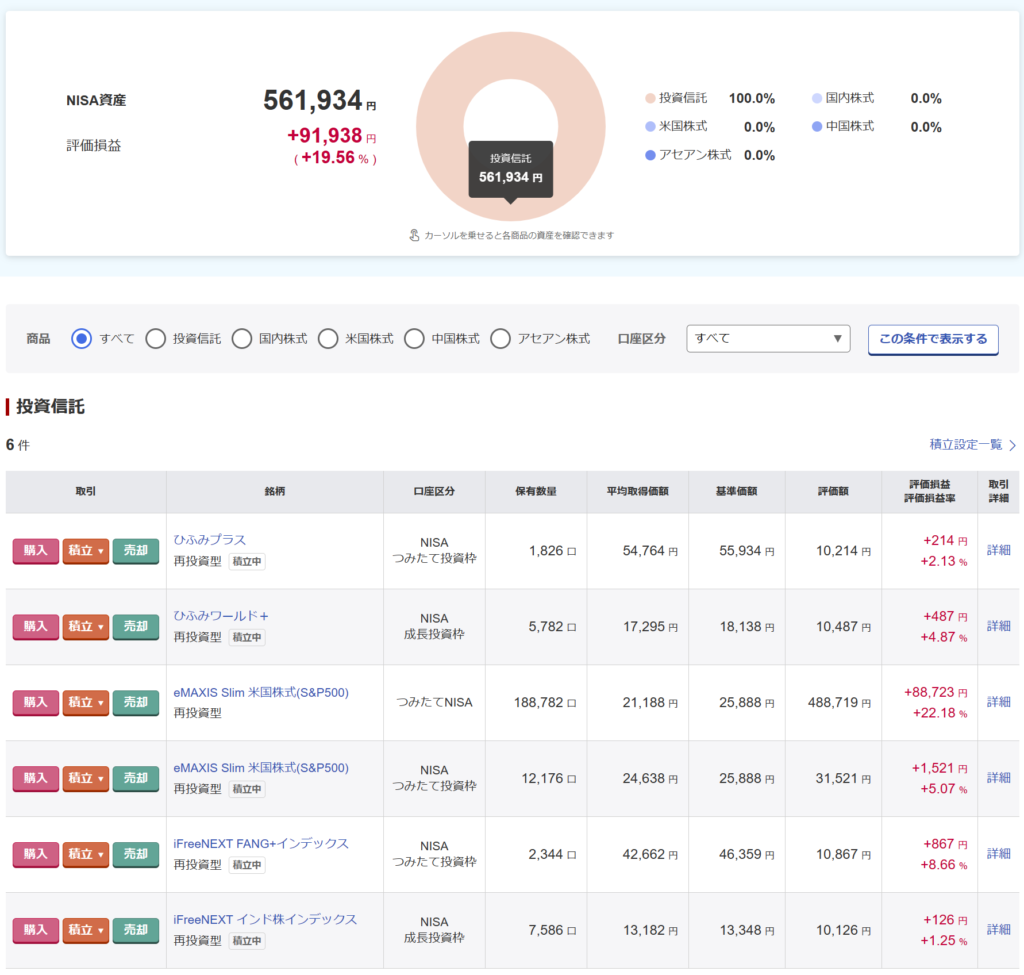Open the 口座区分 dropdown
Viewport: 1024px width, 975px height.
768,339
